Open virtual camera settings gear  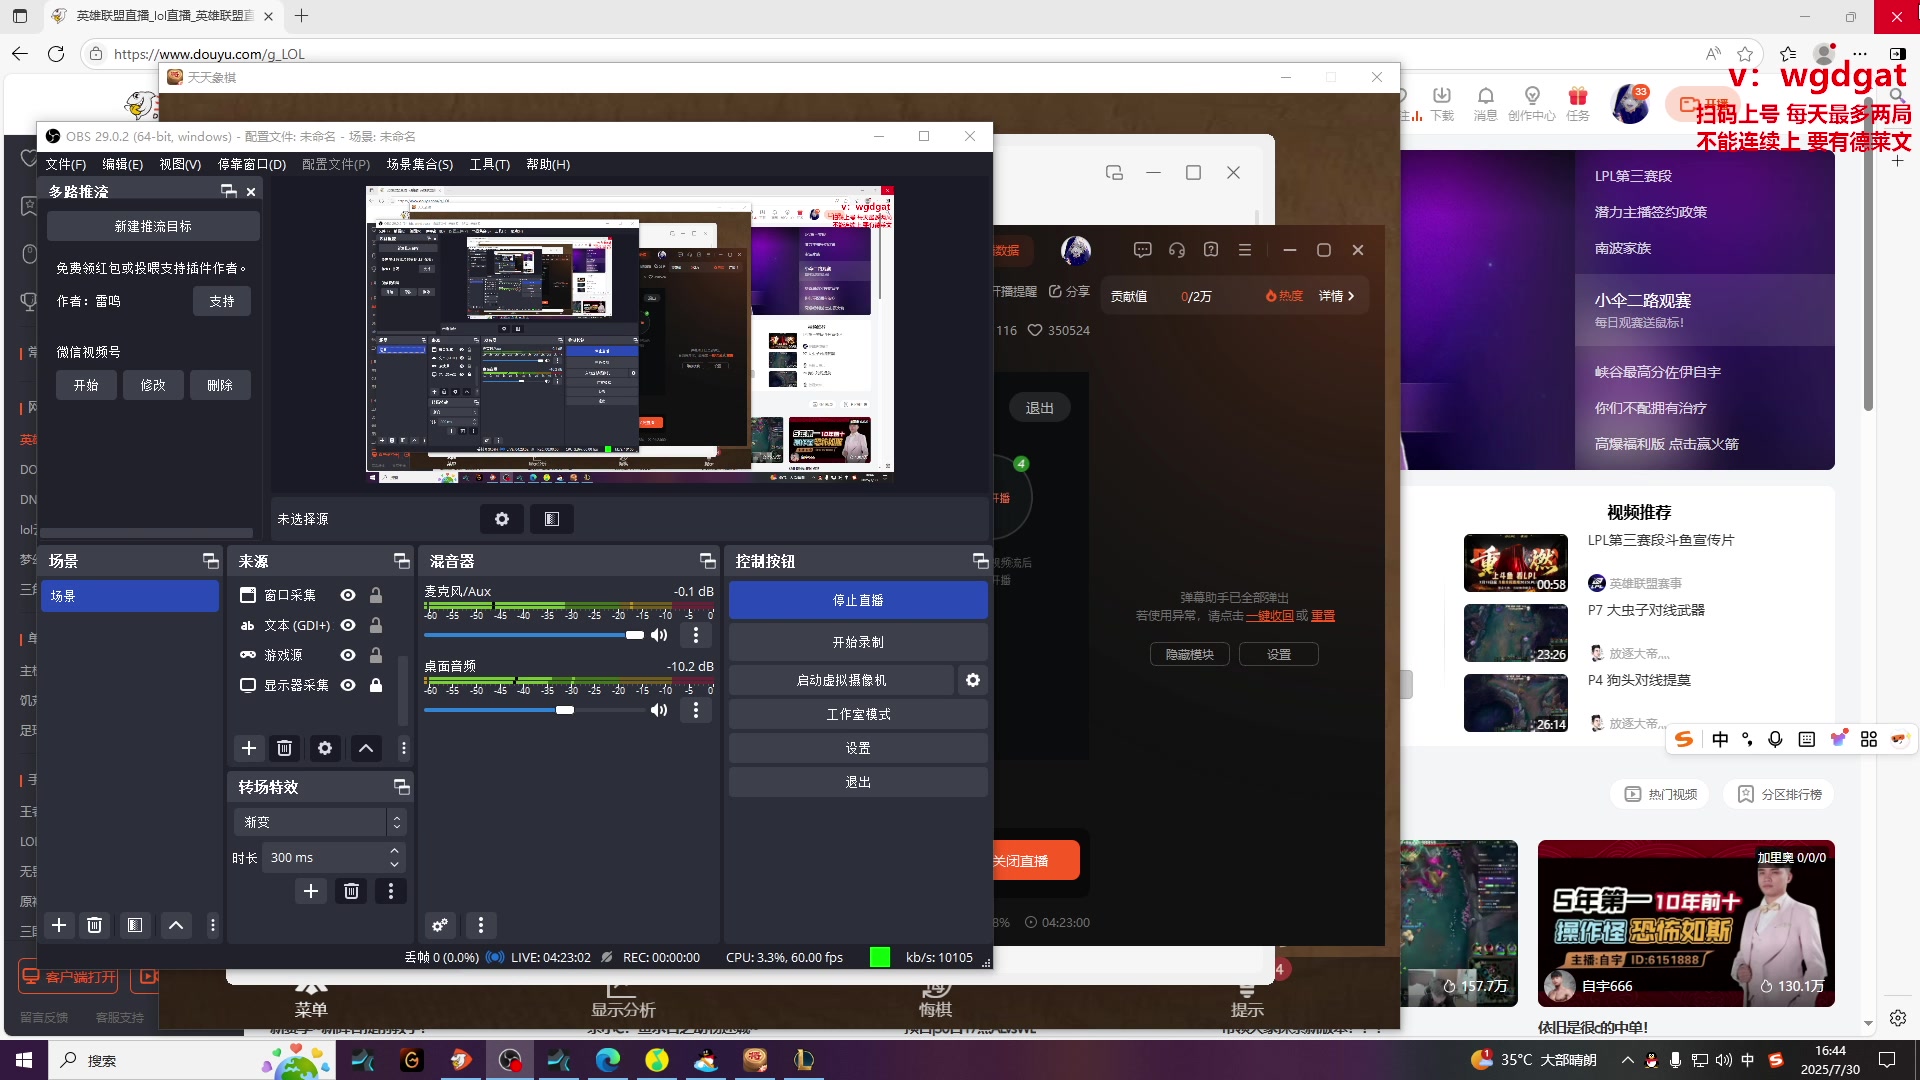pyautogui.click(x=973, y=680)
